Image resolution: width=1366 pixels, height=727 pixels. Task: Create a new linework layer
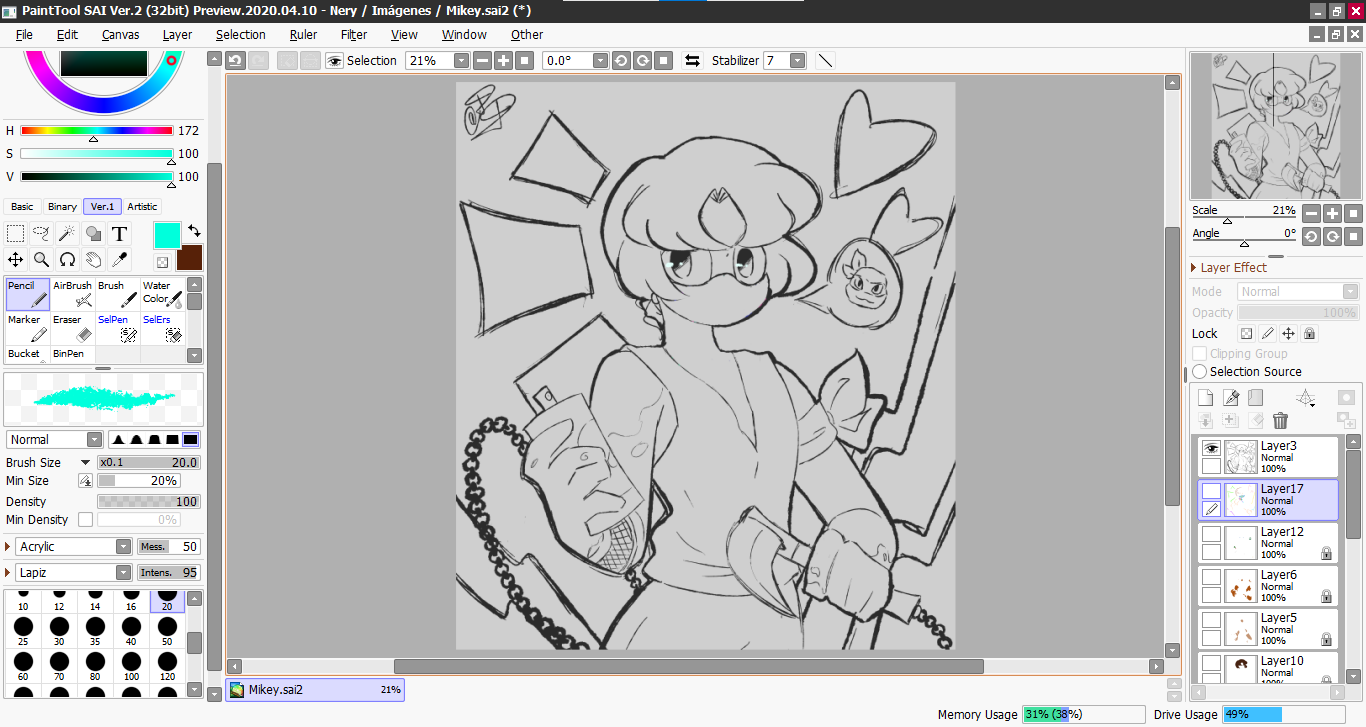[x=1231, y=398]
